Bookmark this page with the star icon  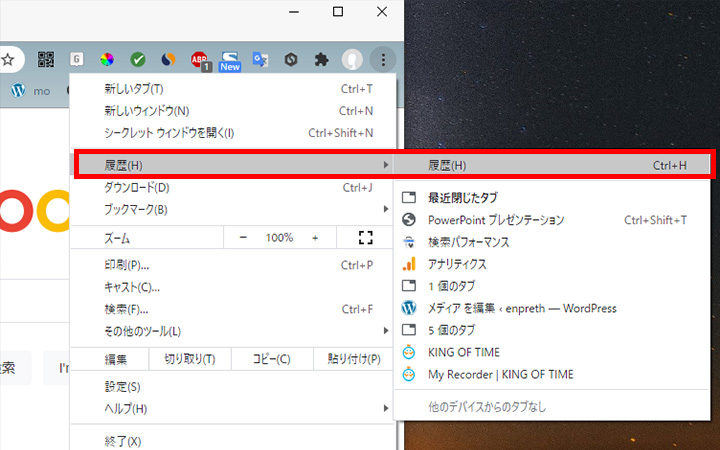click(8, 59)
